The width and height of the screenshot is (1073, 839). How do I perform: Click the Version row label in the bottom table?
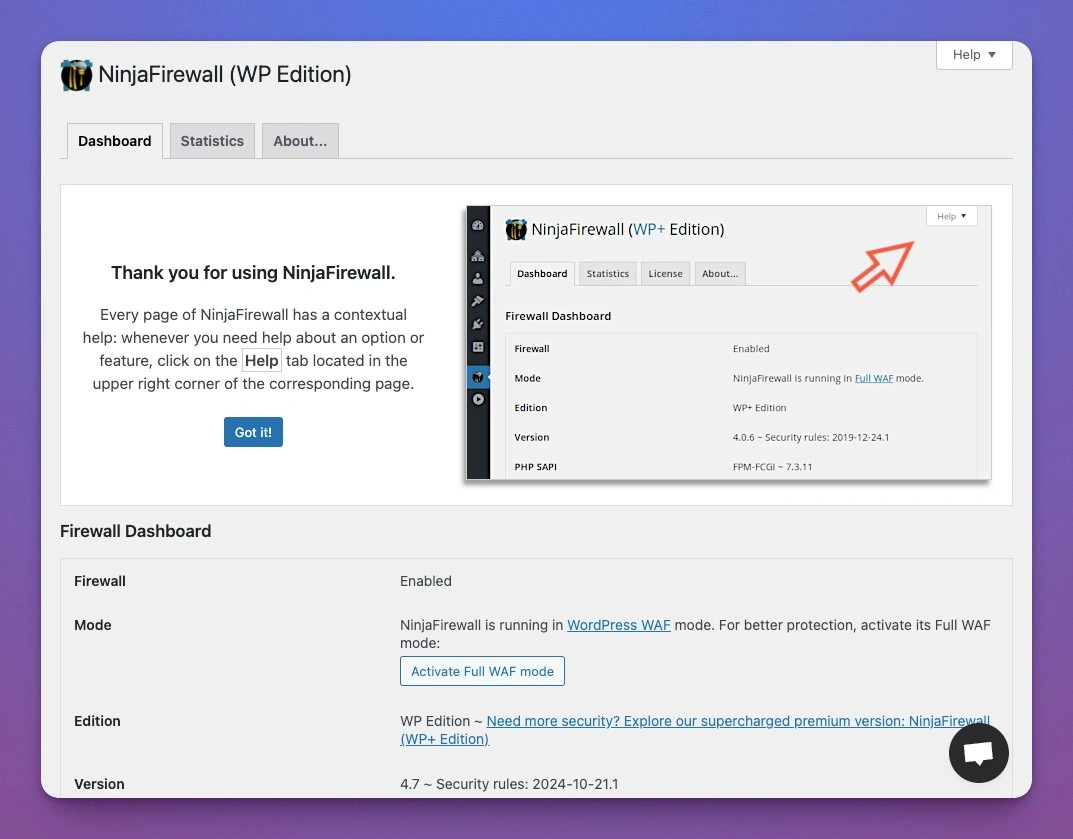point(99,784)
